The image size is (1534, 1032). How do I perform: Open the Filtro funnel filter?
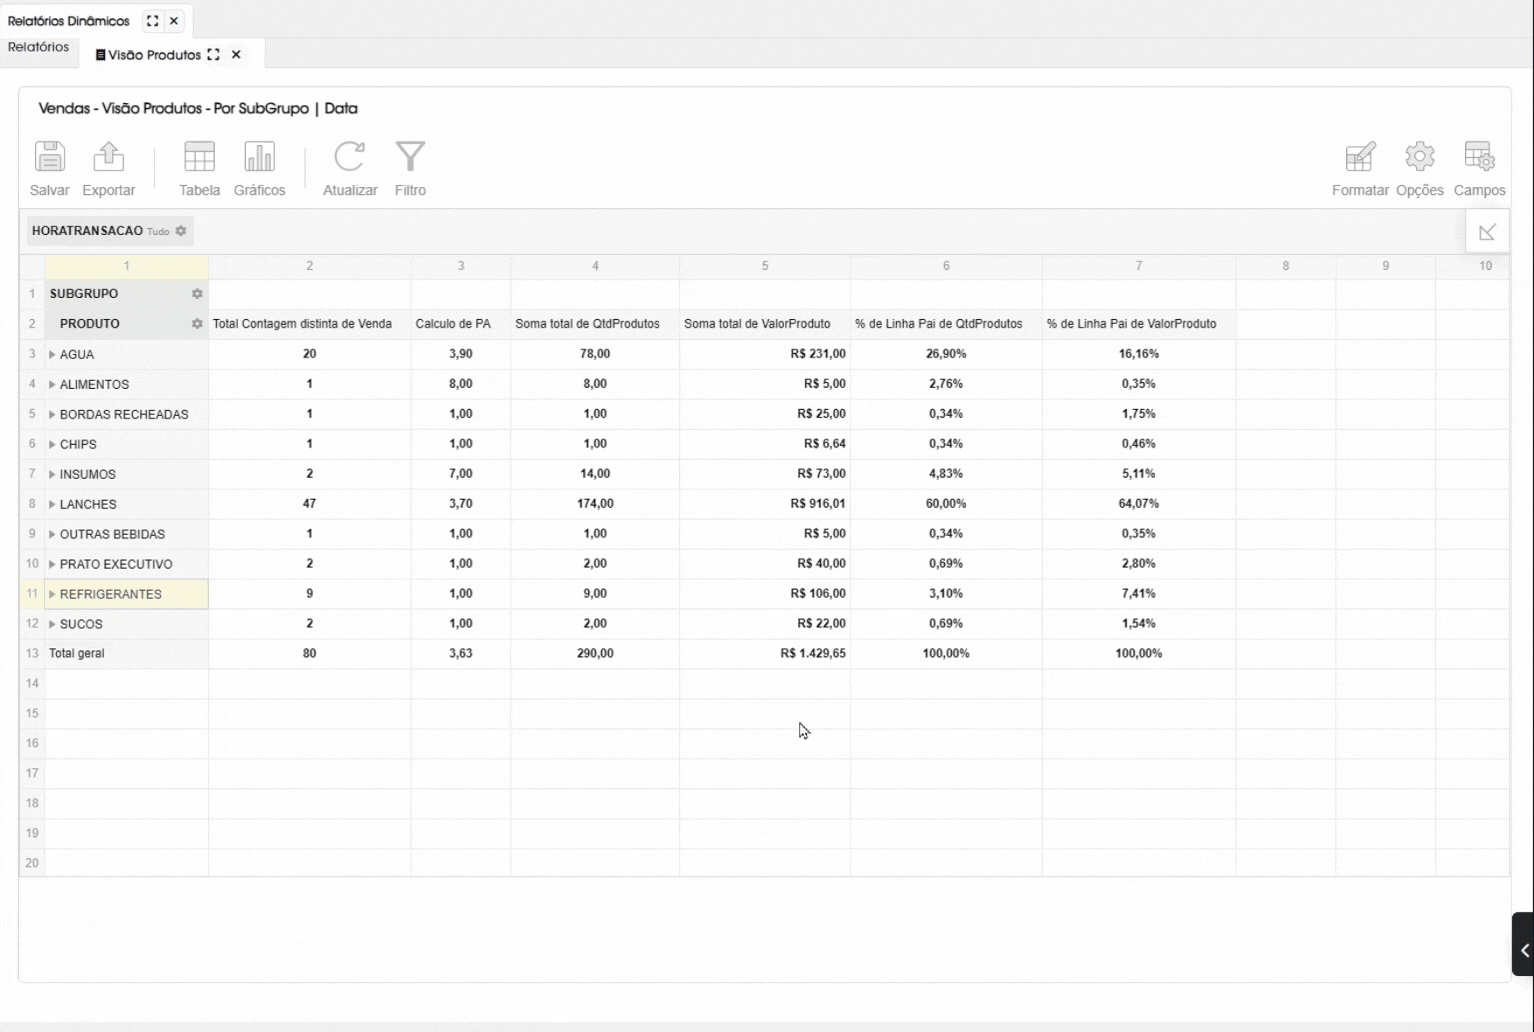(x=410, y=157)
